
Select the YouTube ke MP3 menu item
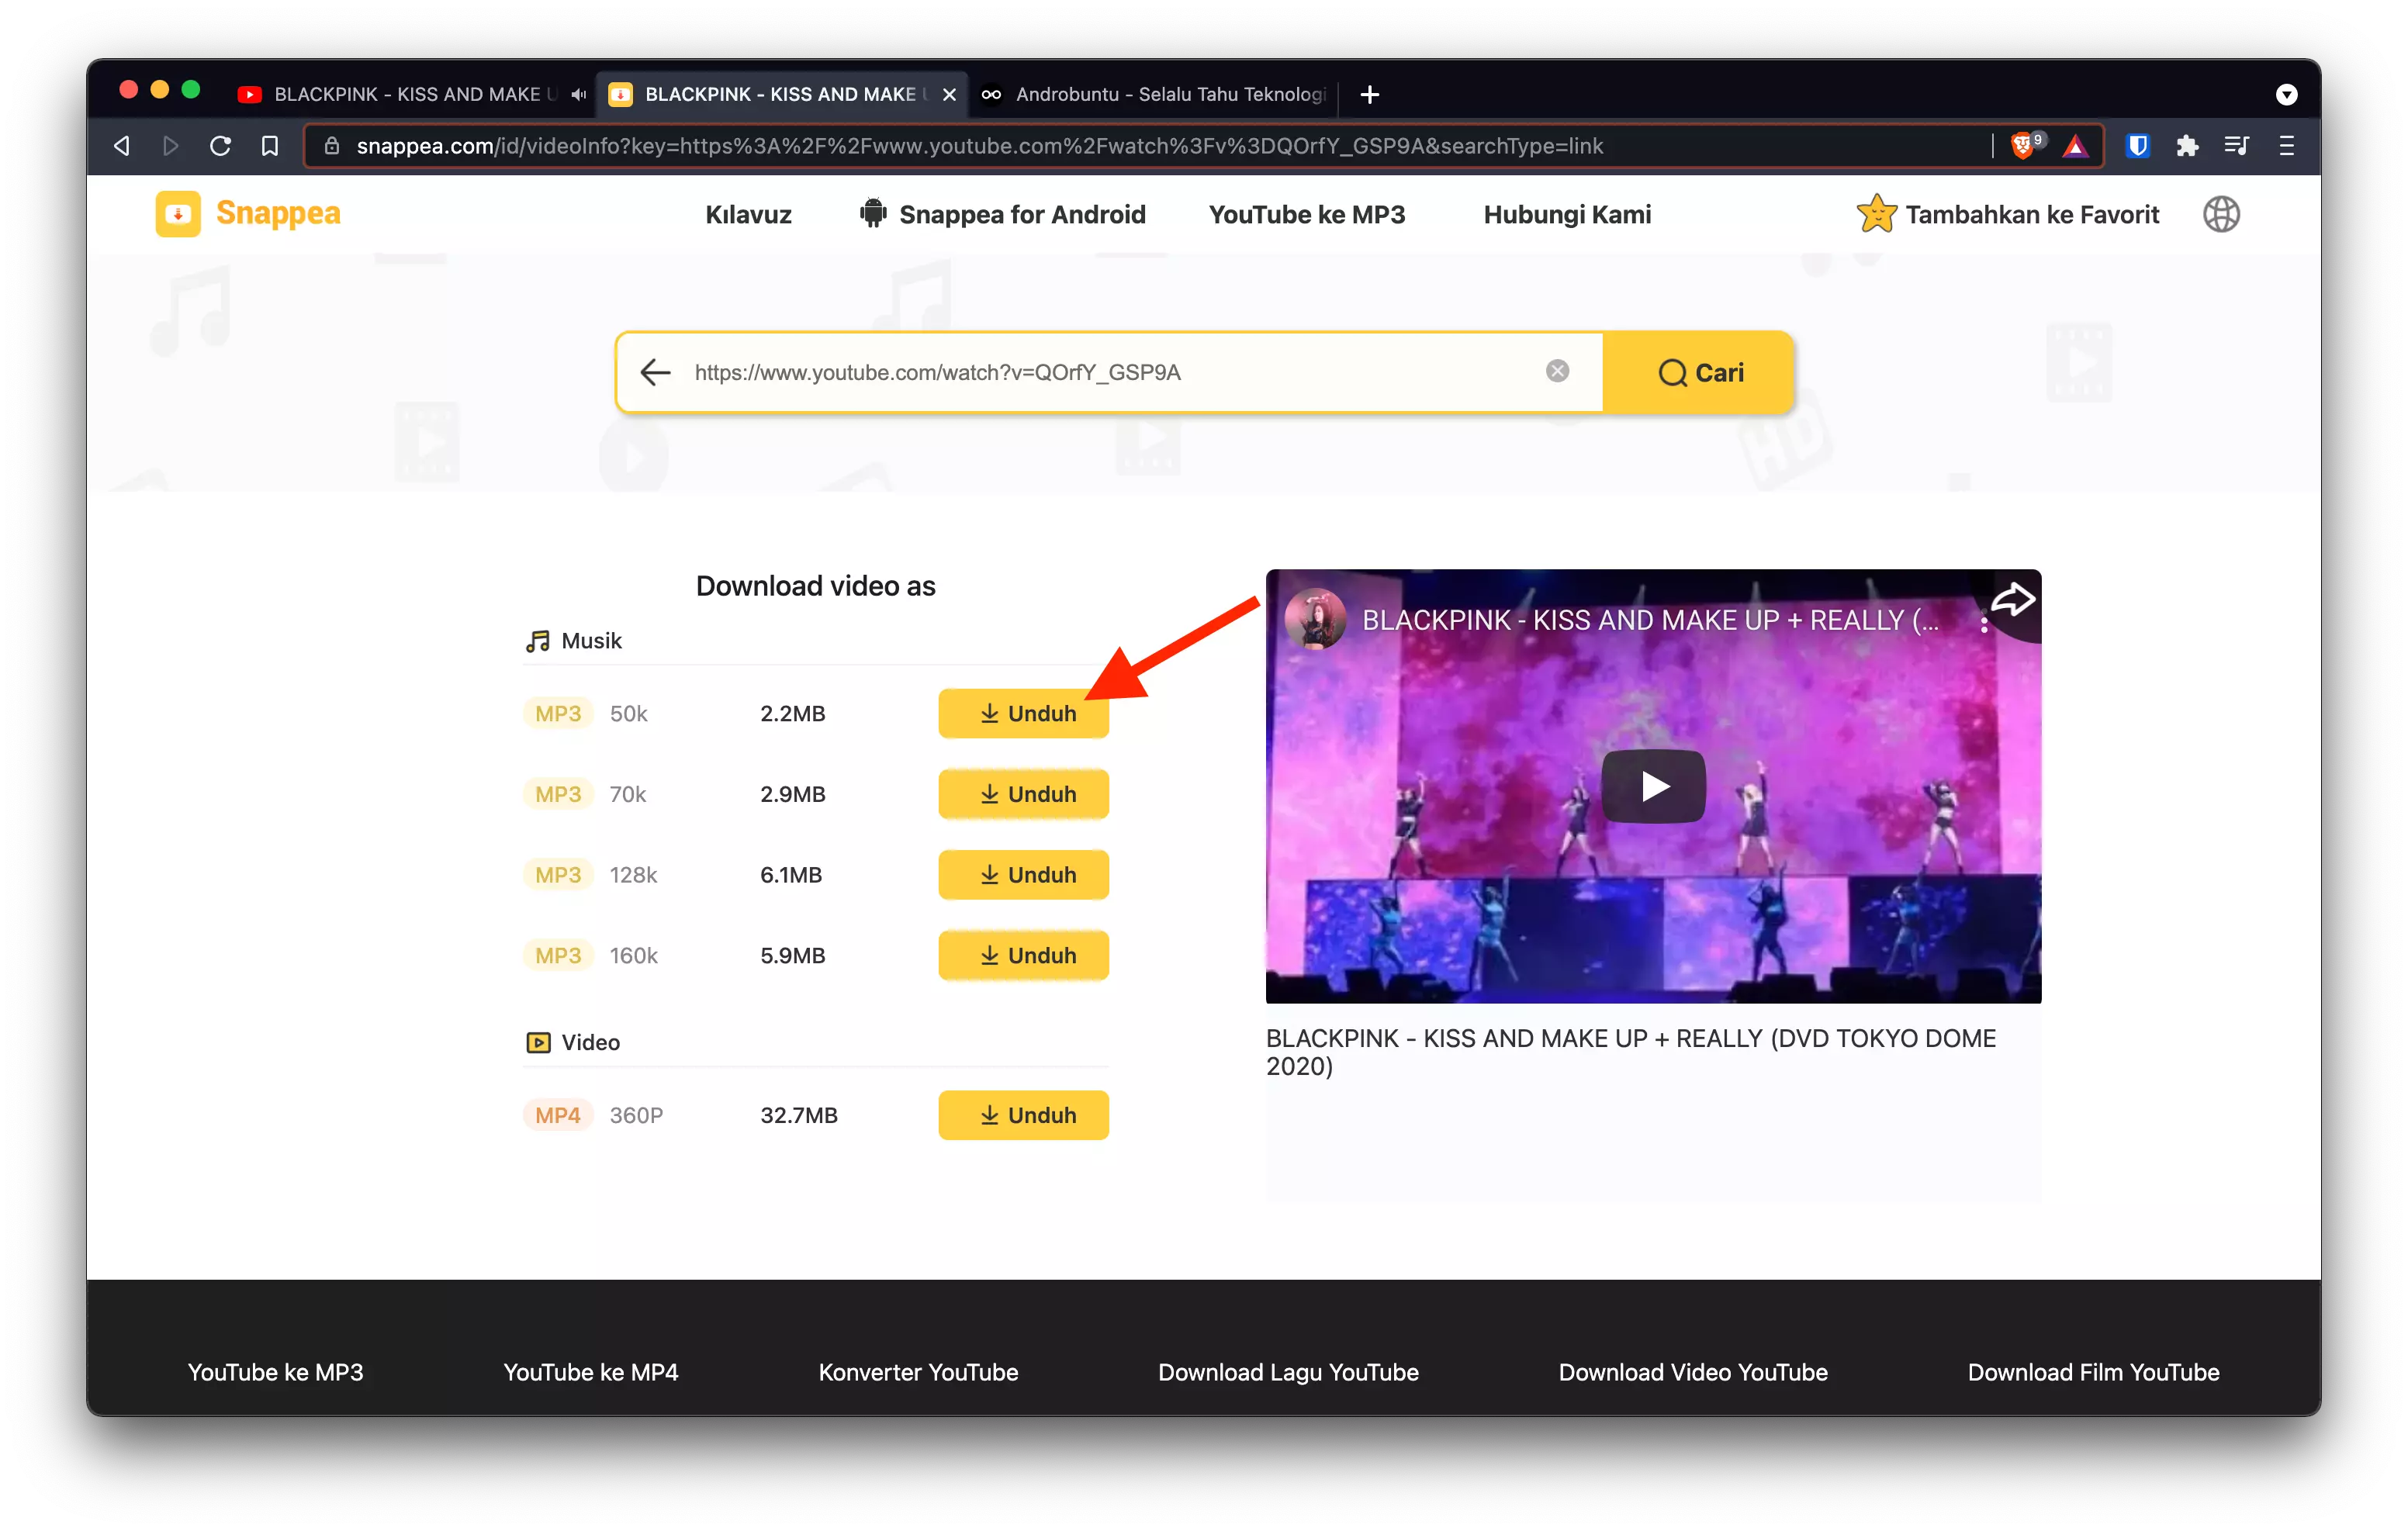(x=1307, y=214)
